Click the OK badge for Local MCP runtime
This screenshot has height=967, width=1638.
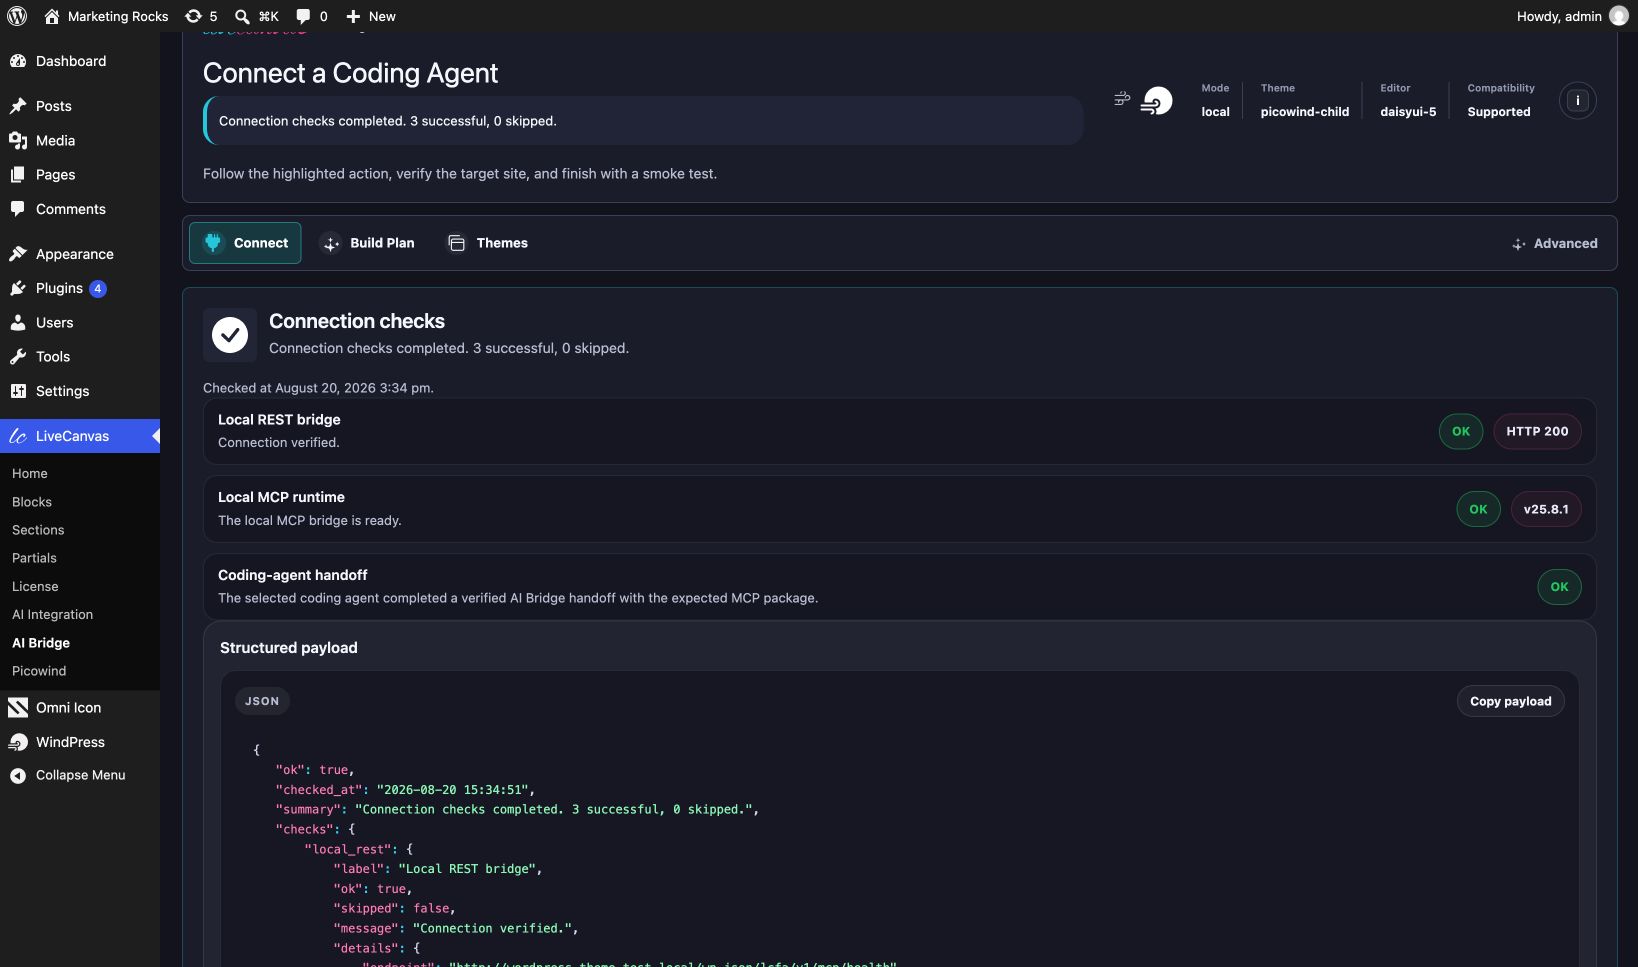1478,509
